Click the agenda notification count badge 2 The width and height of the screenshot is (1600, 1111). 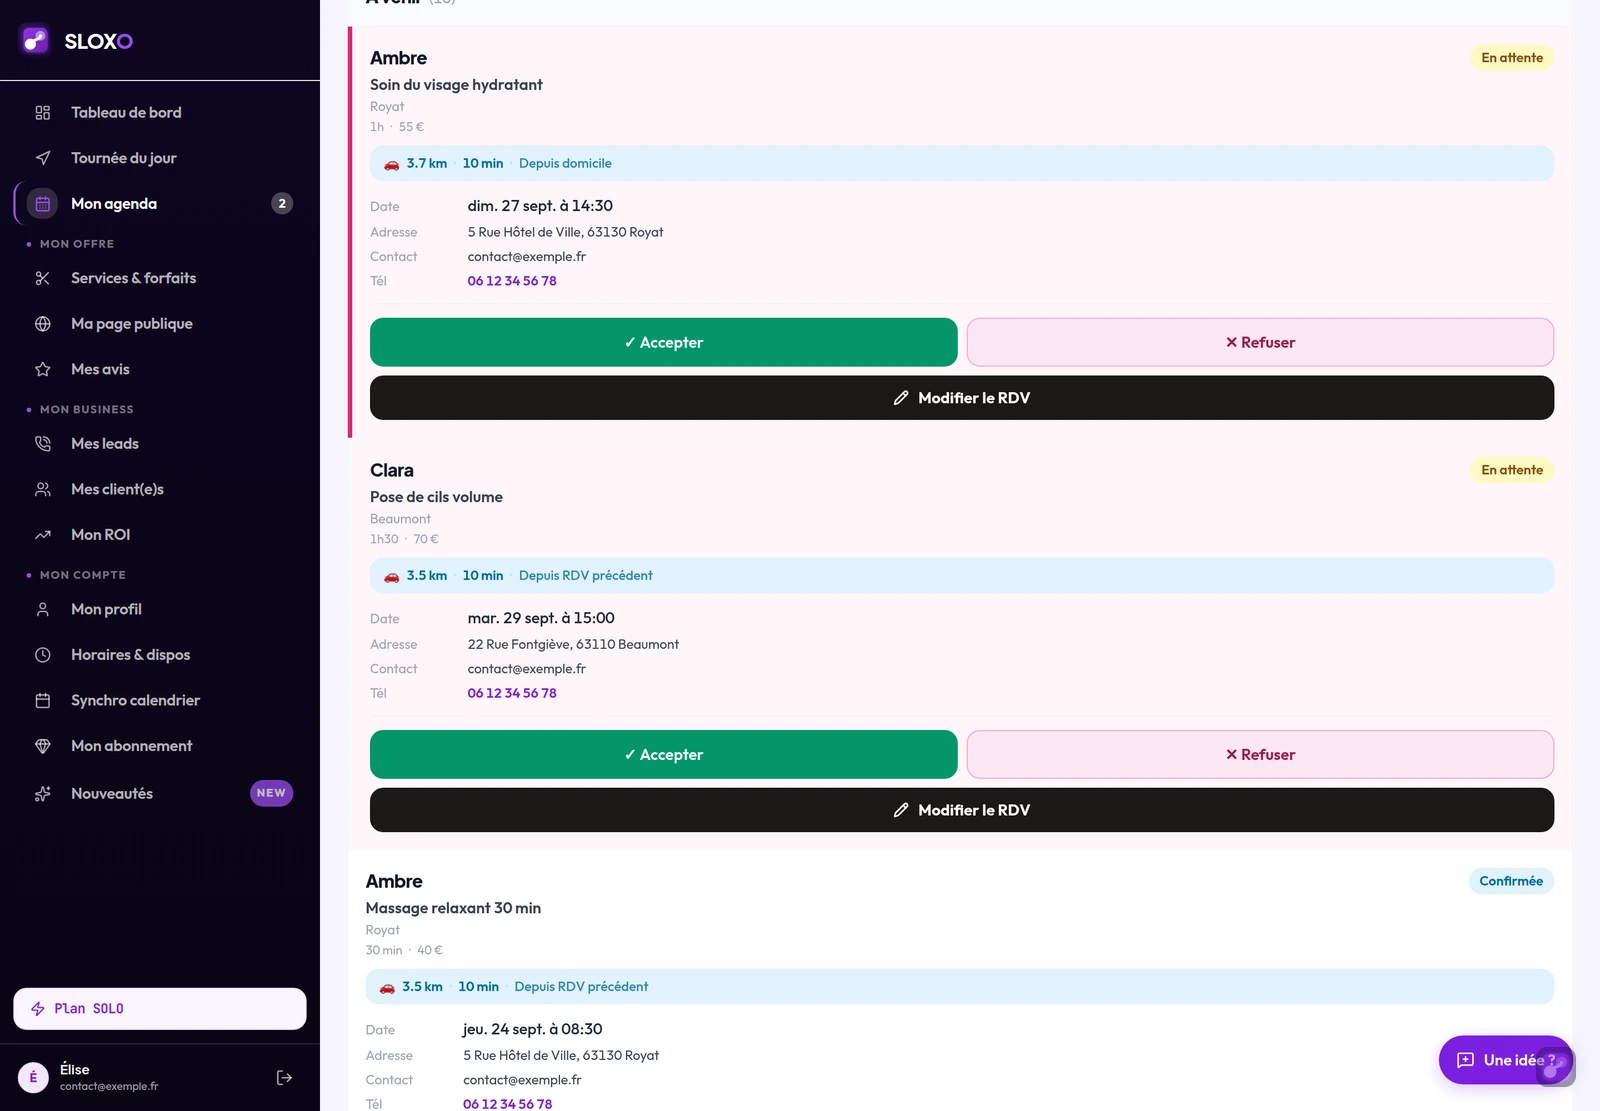pyautogui.click(x=282, y=204)
